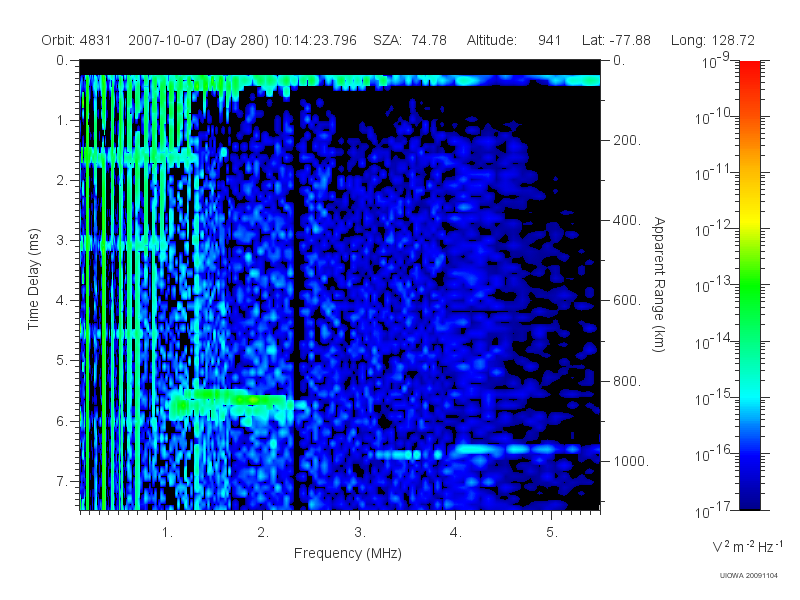Click the '800.' apparent range tick label

click(627, 381)
